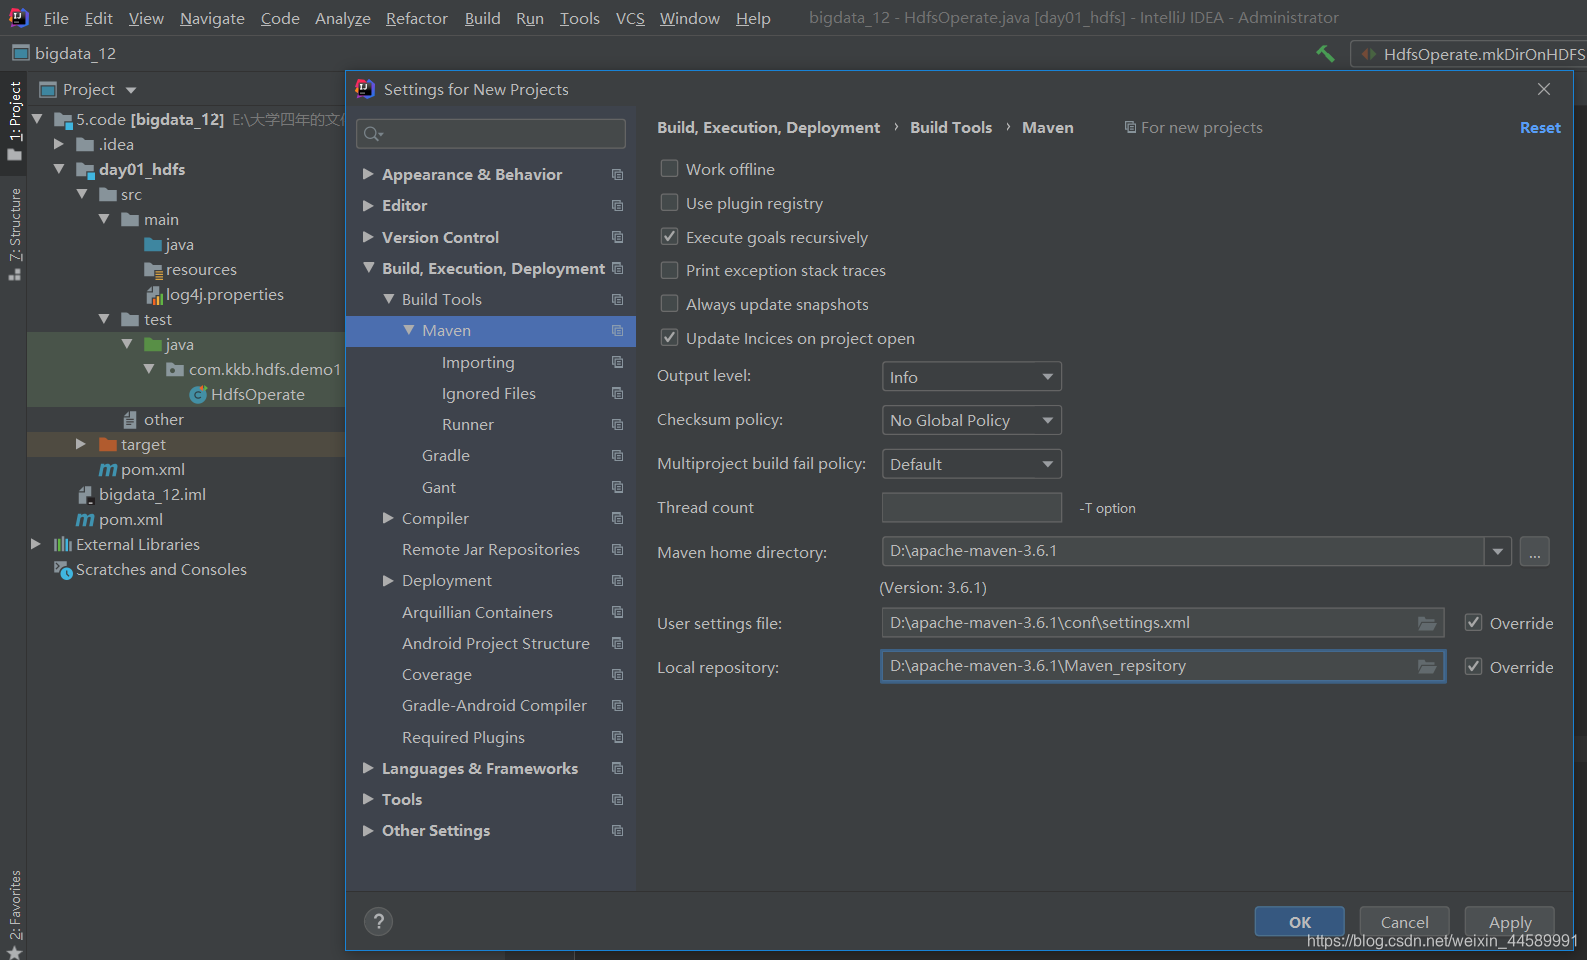
Task: Select Importing under Maven settings
Action: pos(478,362)
